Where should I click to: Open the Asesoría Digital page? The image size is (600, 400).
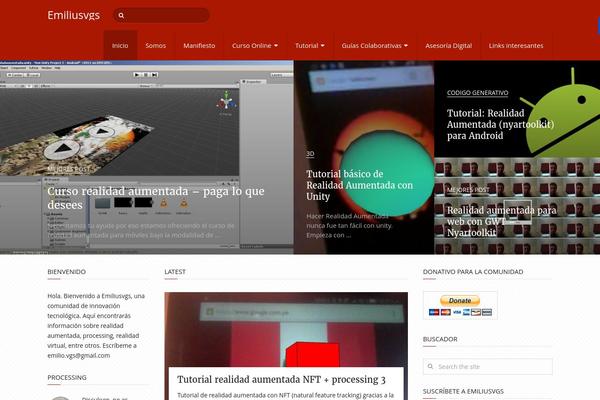tap(448, 46)
